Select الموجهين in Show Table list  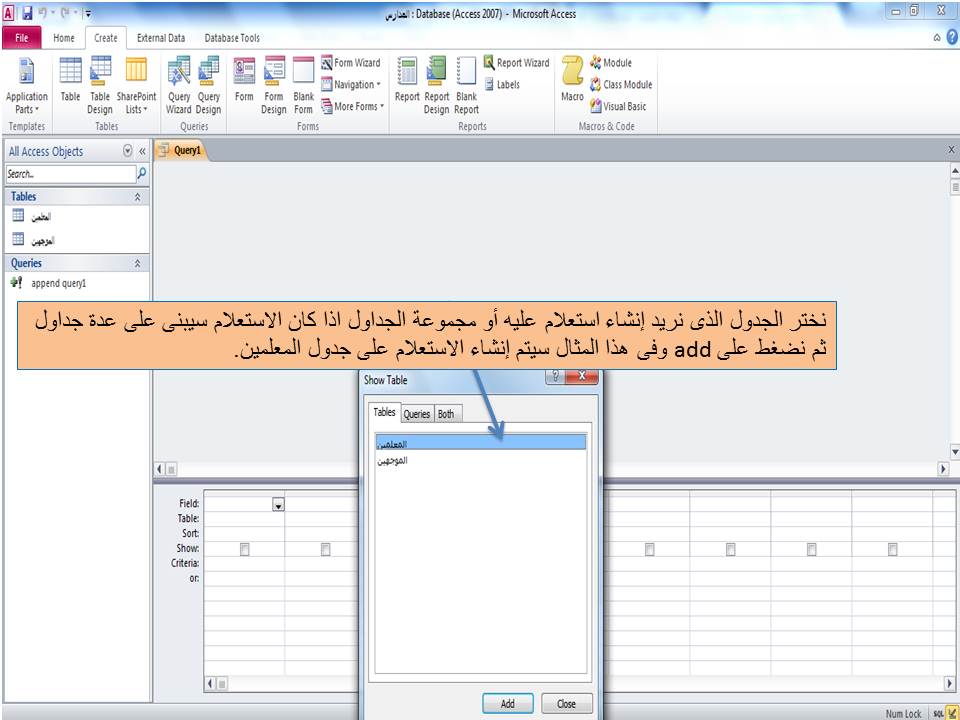[x=480, y=460]
